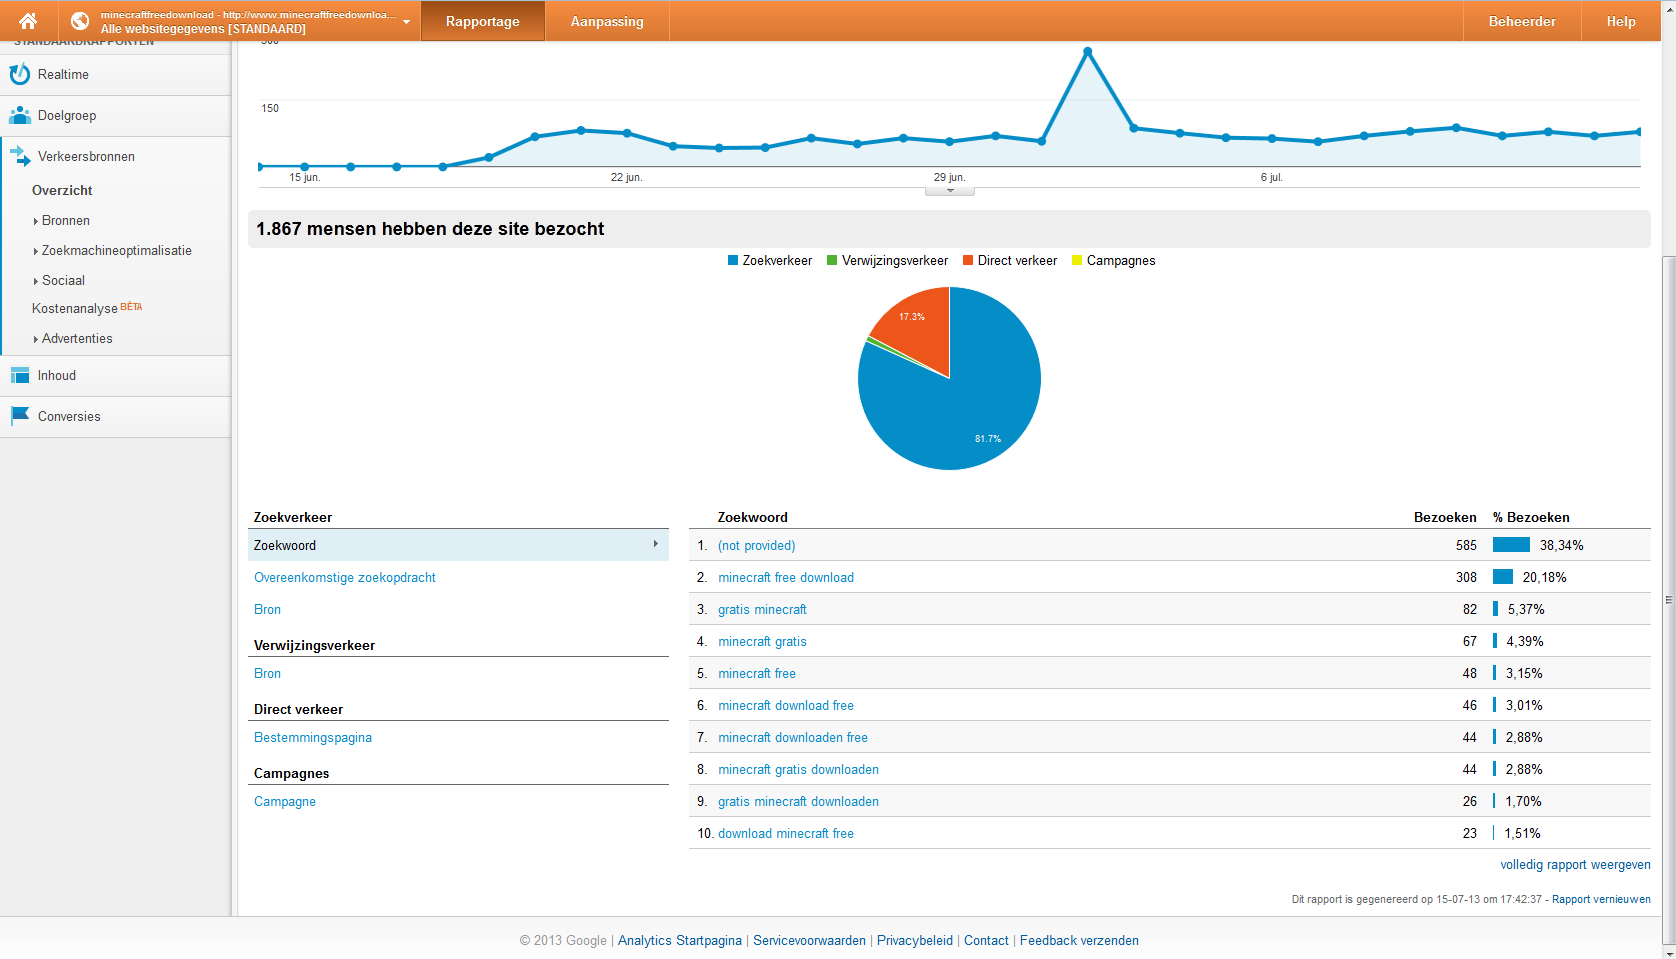Open the Conversies flag icon
Viewport: 1676px width, 959px height.
point(19,415)
